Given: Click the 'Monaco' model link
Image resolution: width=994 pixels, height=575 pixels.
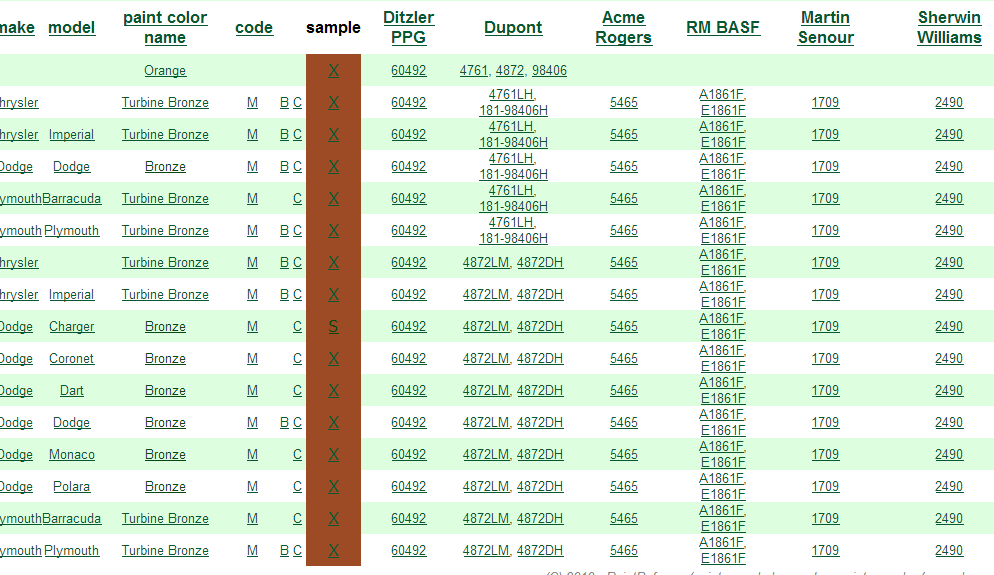Looking at the screenshot, I should (x=72, y=455).
